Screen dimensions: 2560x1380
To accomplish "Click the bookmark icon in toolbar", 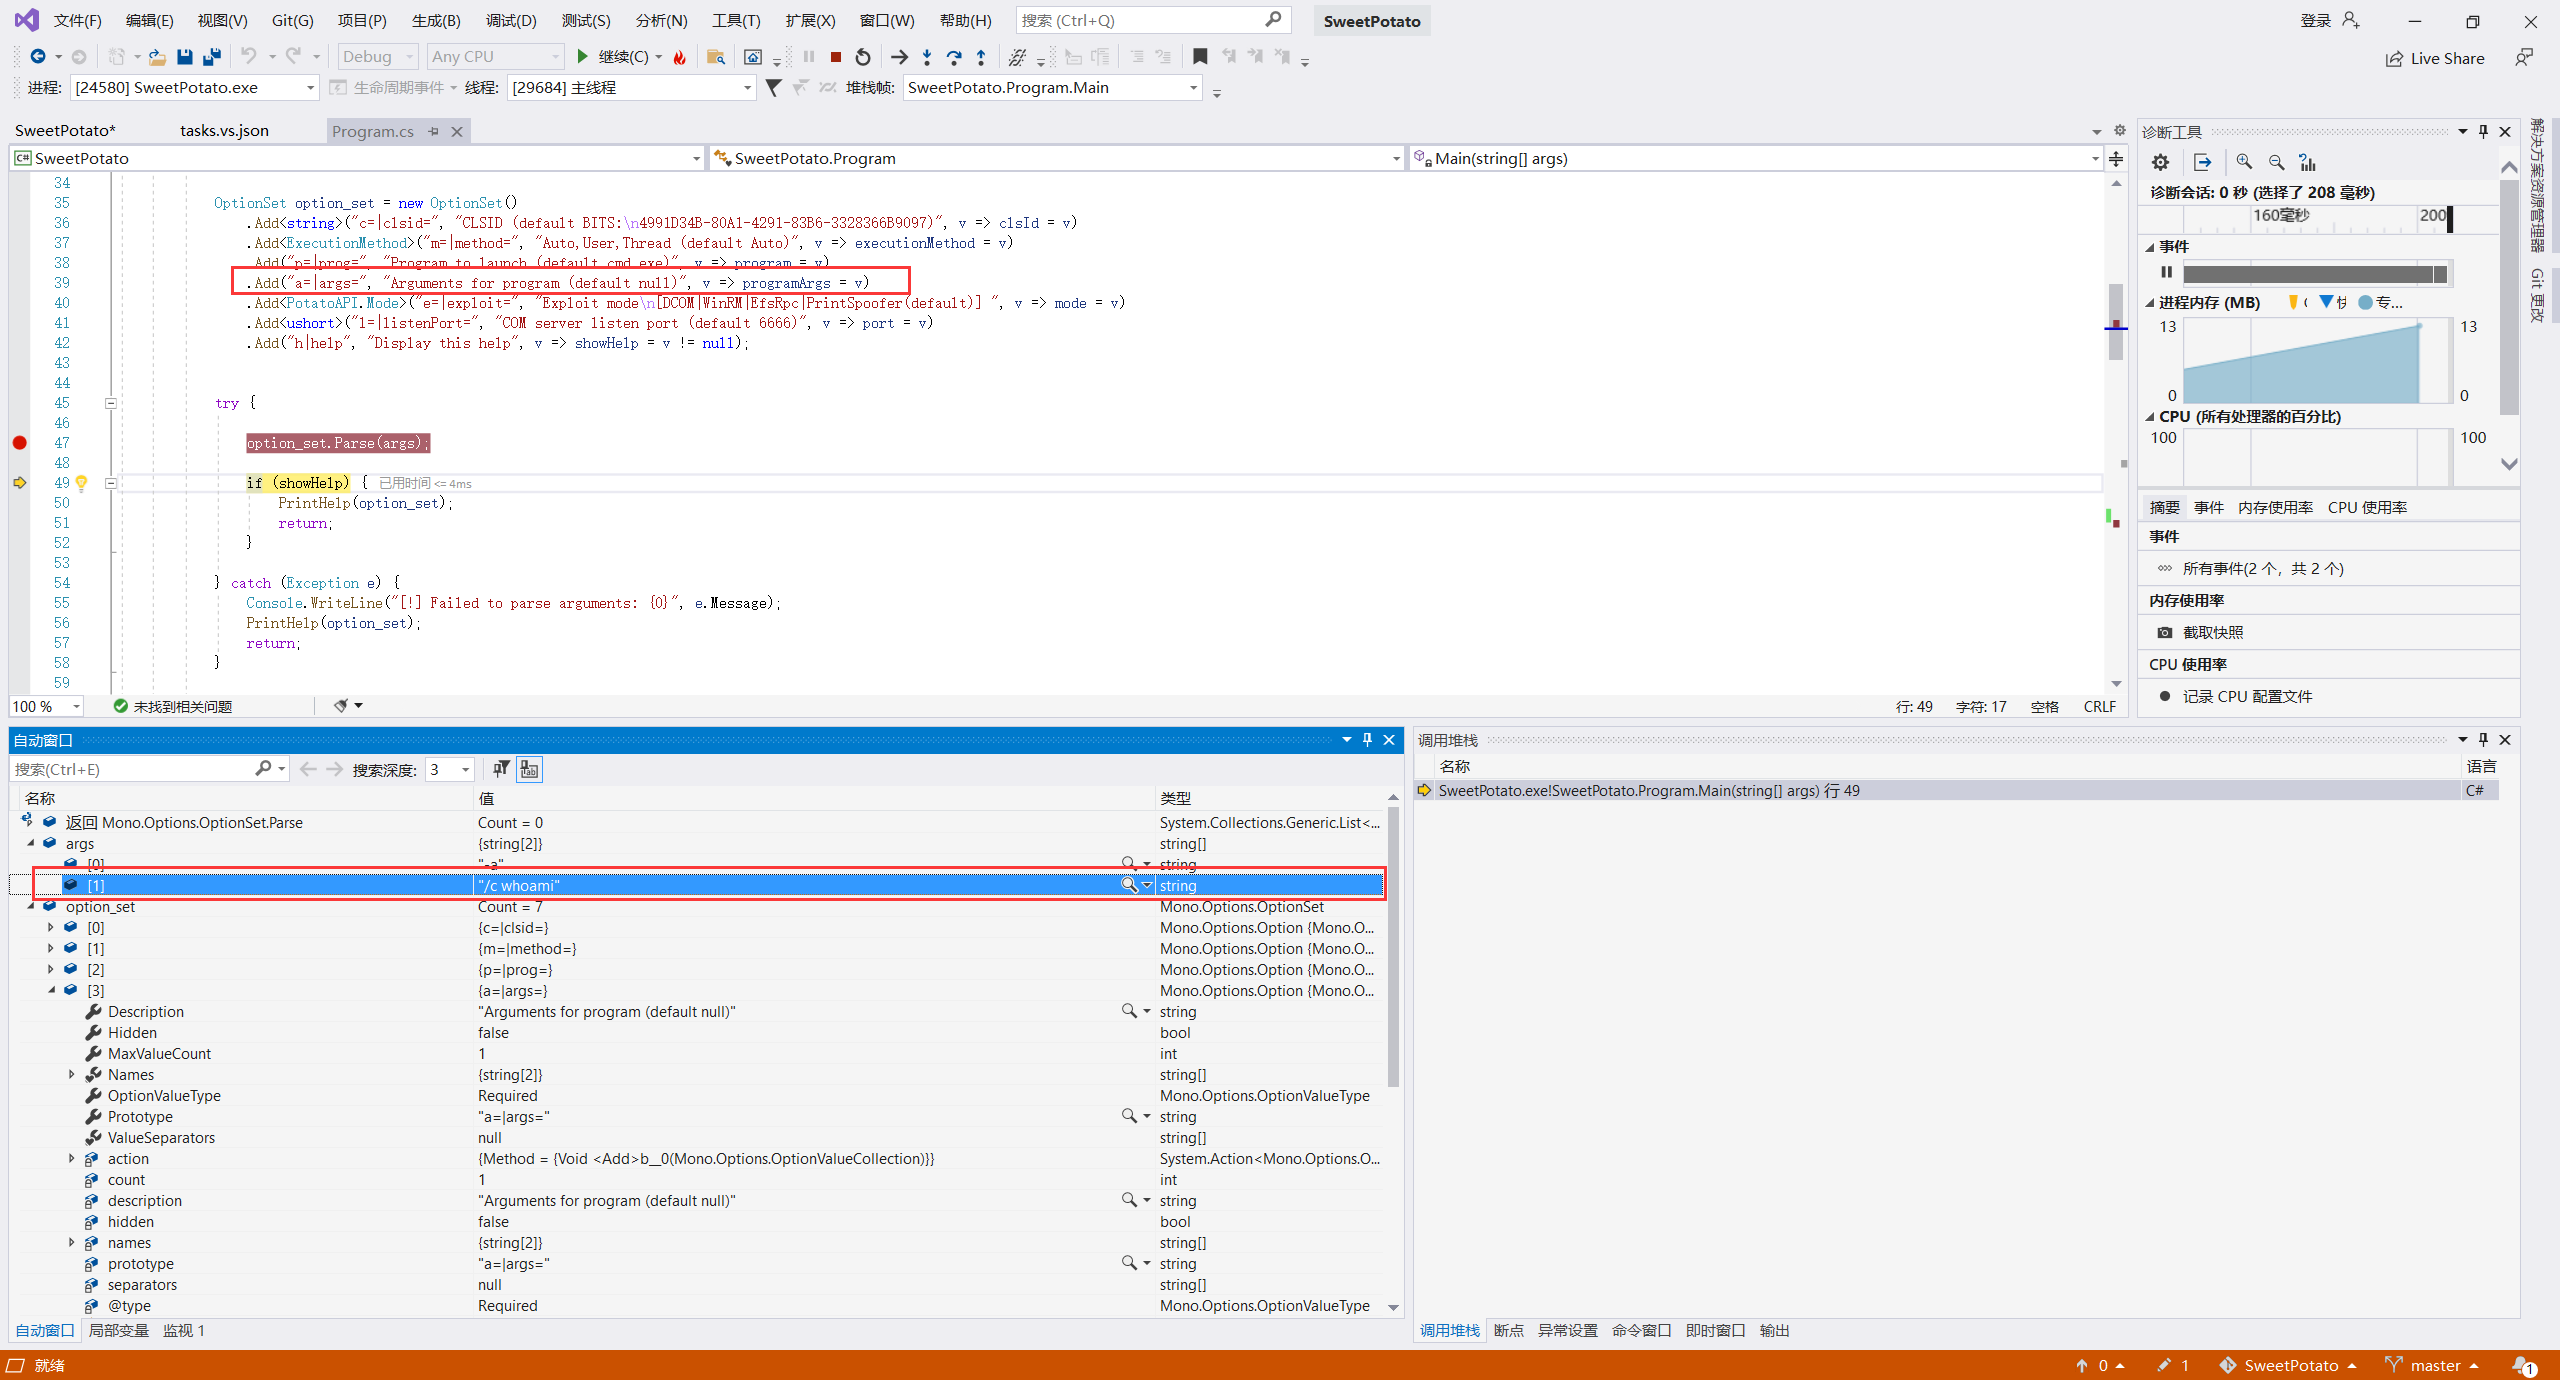I will tap(1200, 57).
